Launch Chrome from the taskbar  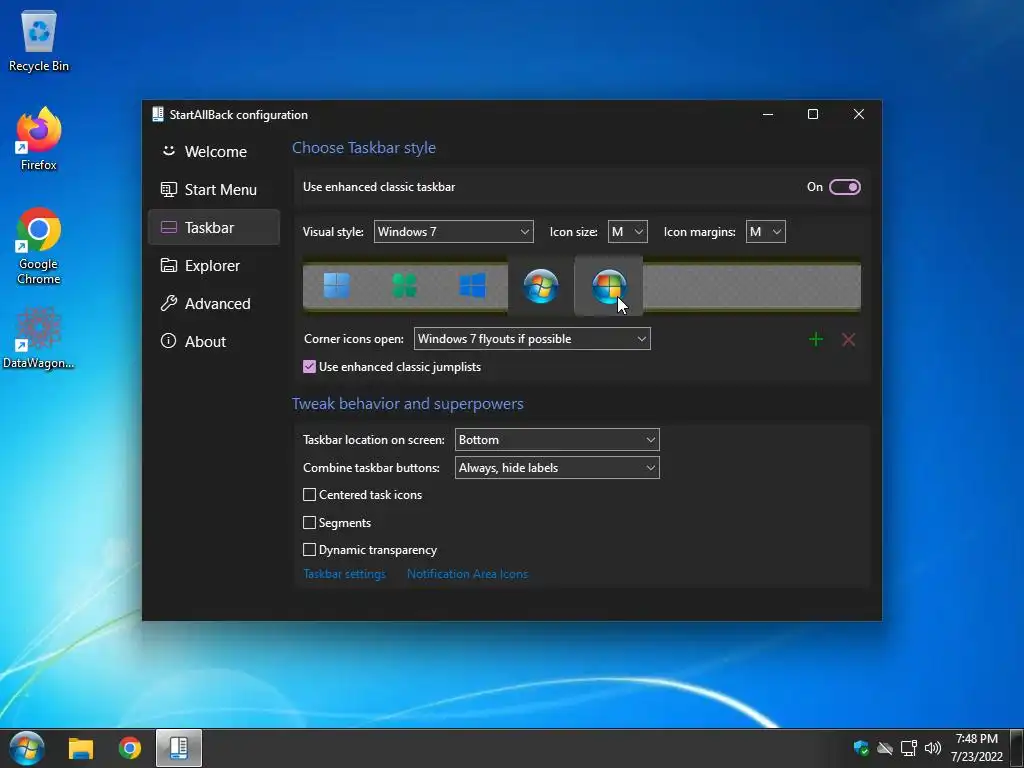129,748
